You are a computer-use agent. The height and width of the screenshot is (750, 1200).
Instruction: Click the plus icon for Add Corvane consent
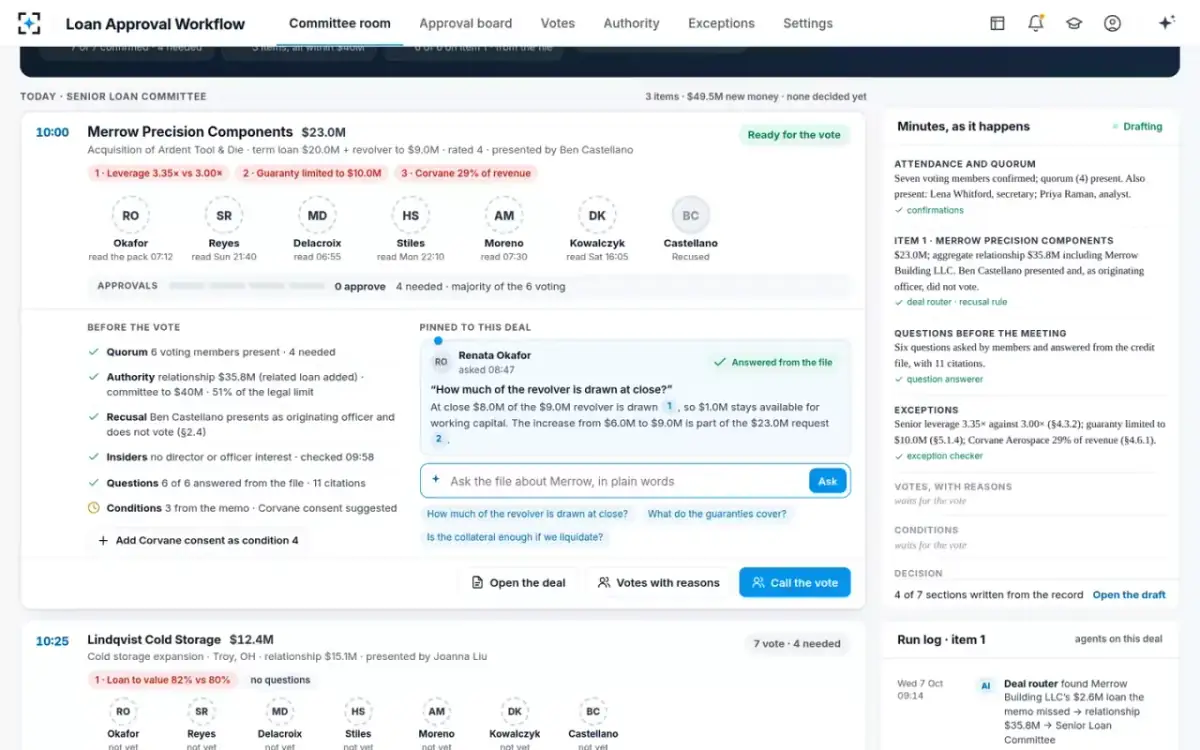pyautogui.click(x=103, y=540)
